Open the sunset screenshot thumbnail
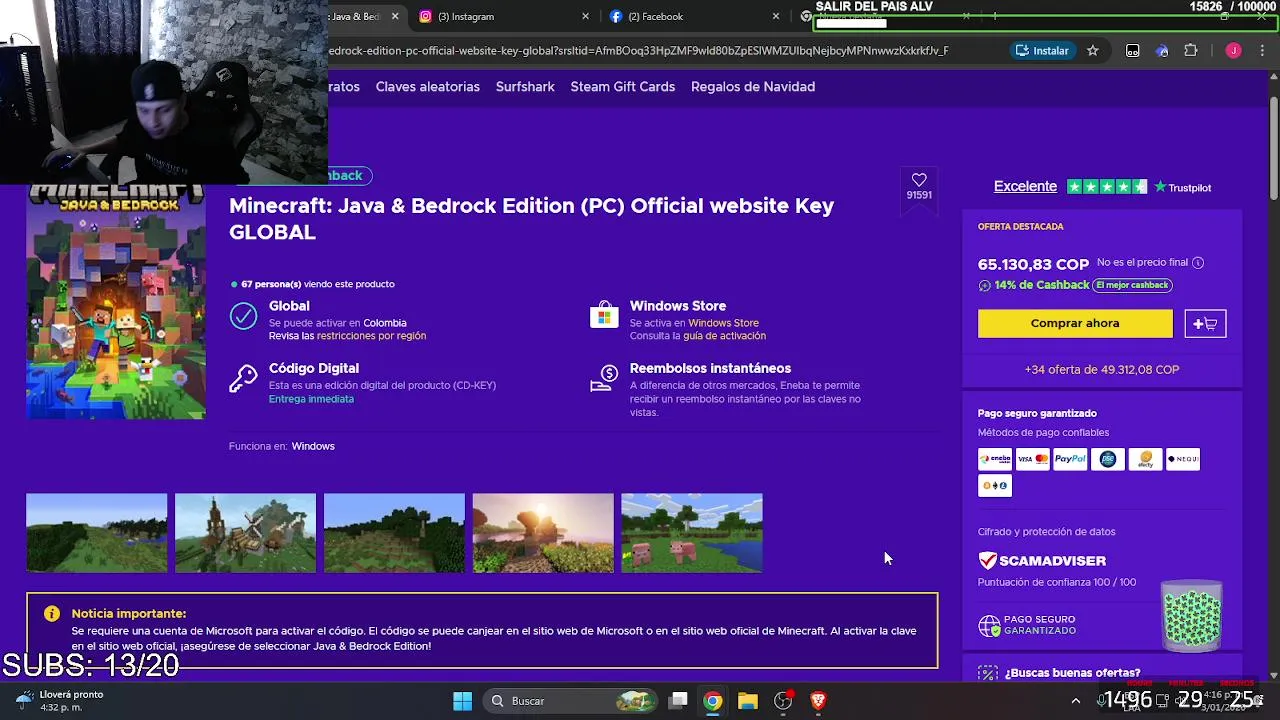Image resolution: width=1280 pixels, height=720 pixels. coord(543,533)
